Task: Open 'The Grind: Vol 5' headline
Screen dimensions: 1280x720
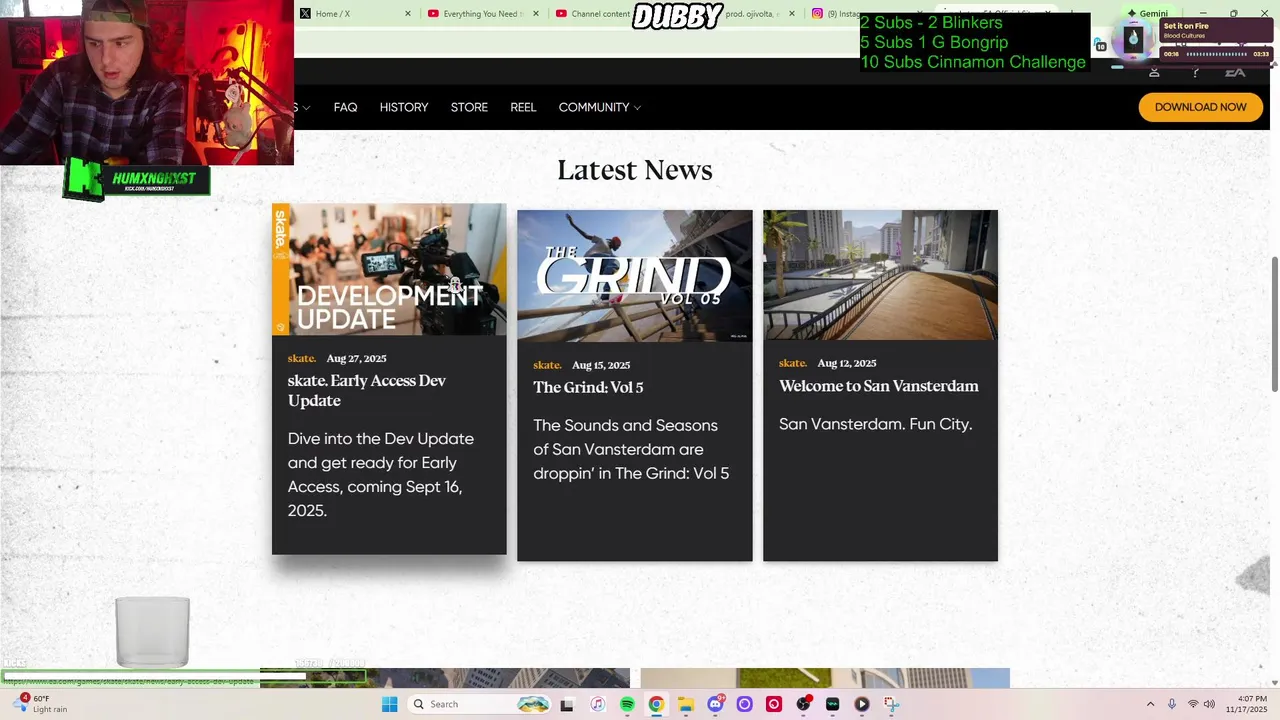Action: coord(588,387)
